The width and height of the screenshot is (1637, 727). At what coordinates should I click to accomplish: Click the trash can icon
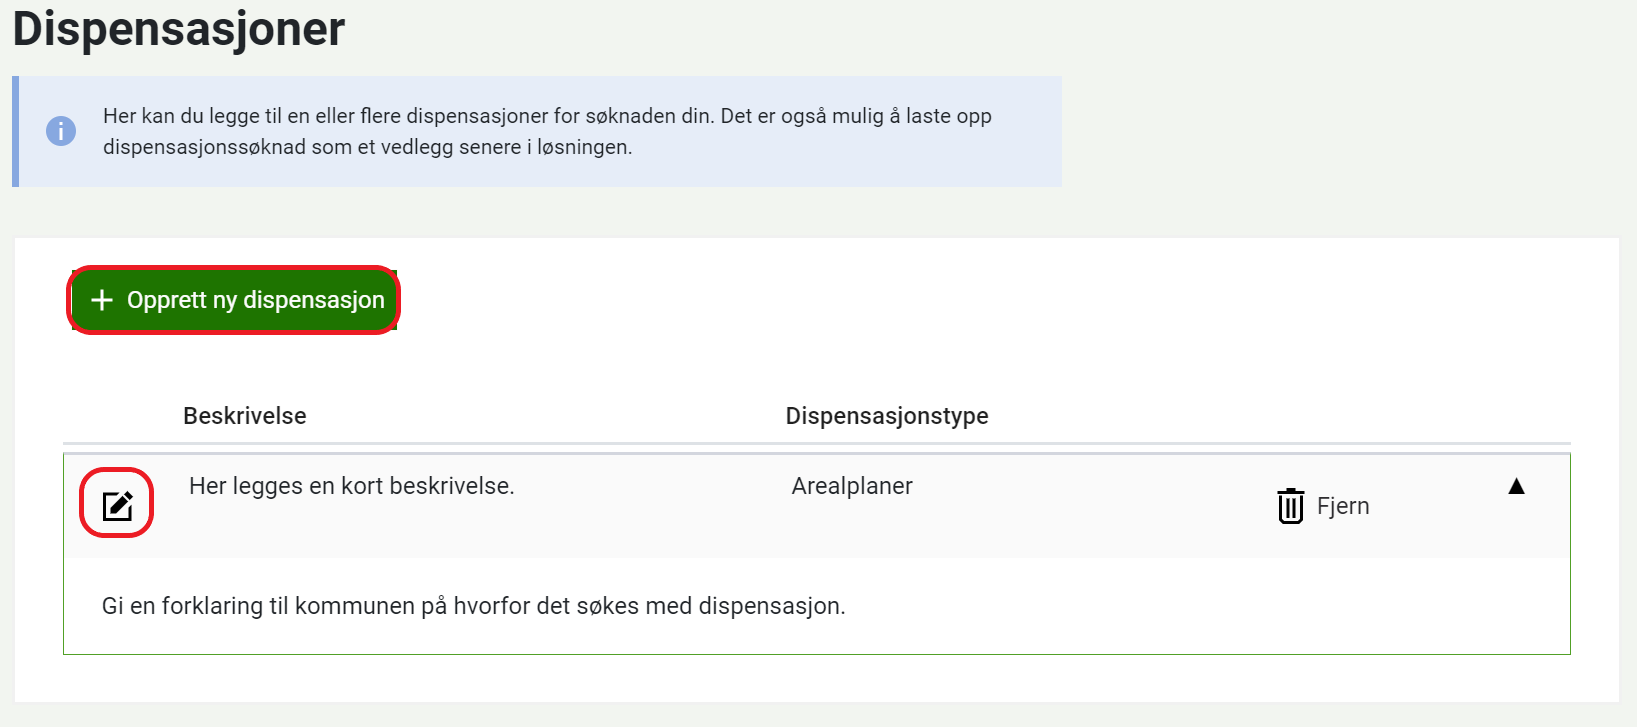click(1290, 506)
